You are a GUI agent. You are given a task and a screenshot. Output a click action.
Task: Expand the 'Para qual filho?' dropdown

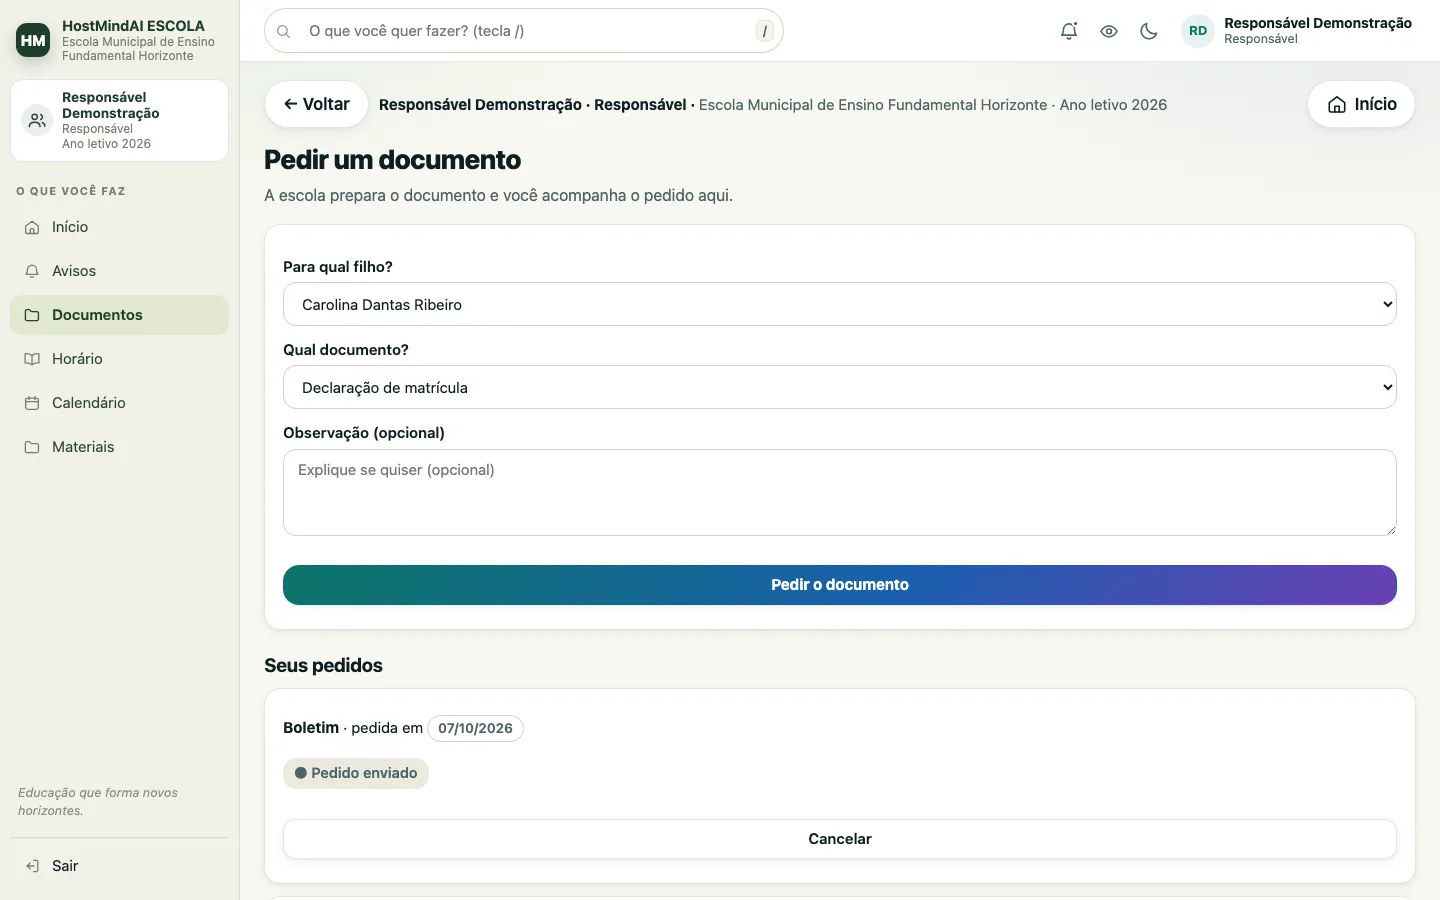pos(840,304)
